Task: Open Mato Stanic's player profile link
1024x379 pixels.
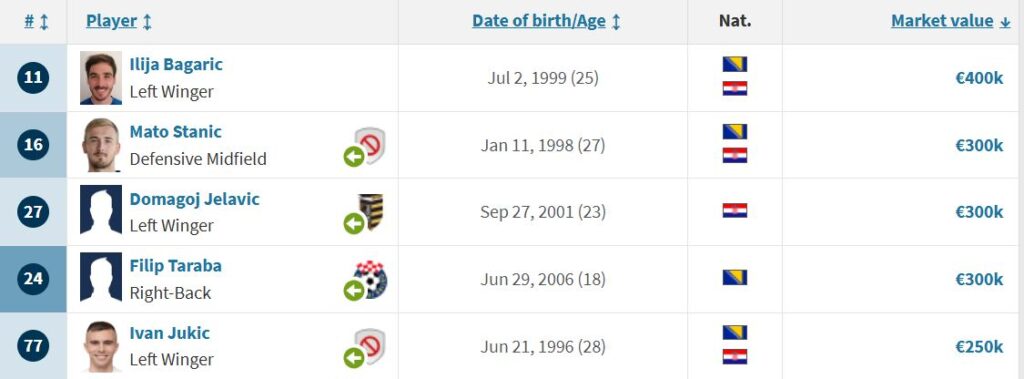Action: click(175, 132)
